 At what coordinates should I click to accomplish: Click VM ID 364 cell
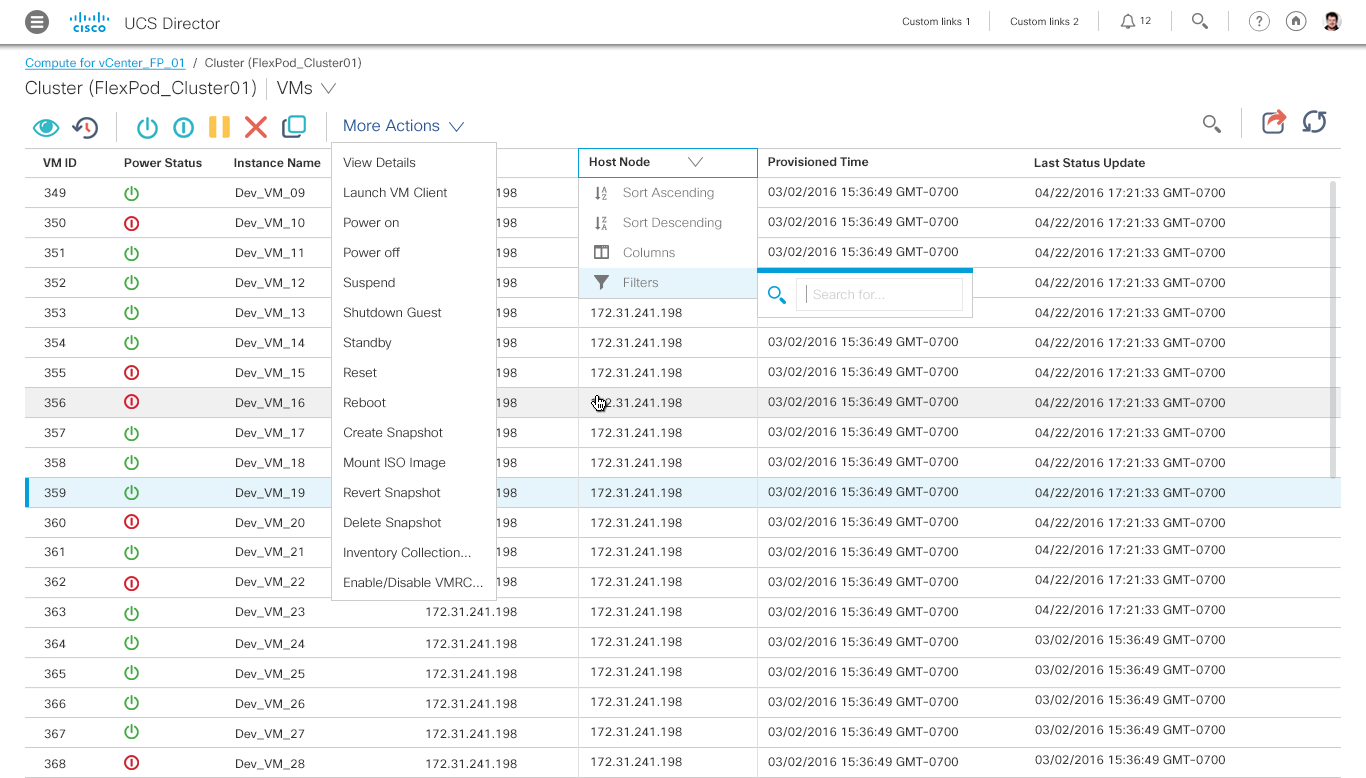[55, 643]
